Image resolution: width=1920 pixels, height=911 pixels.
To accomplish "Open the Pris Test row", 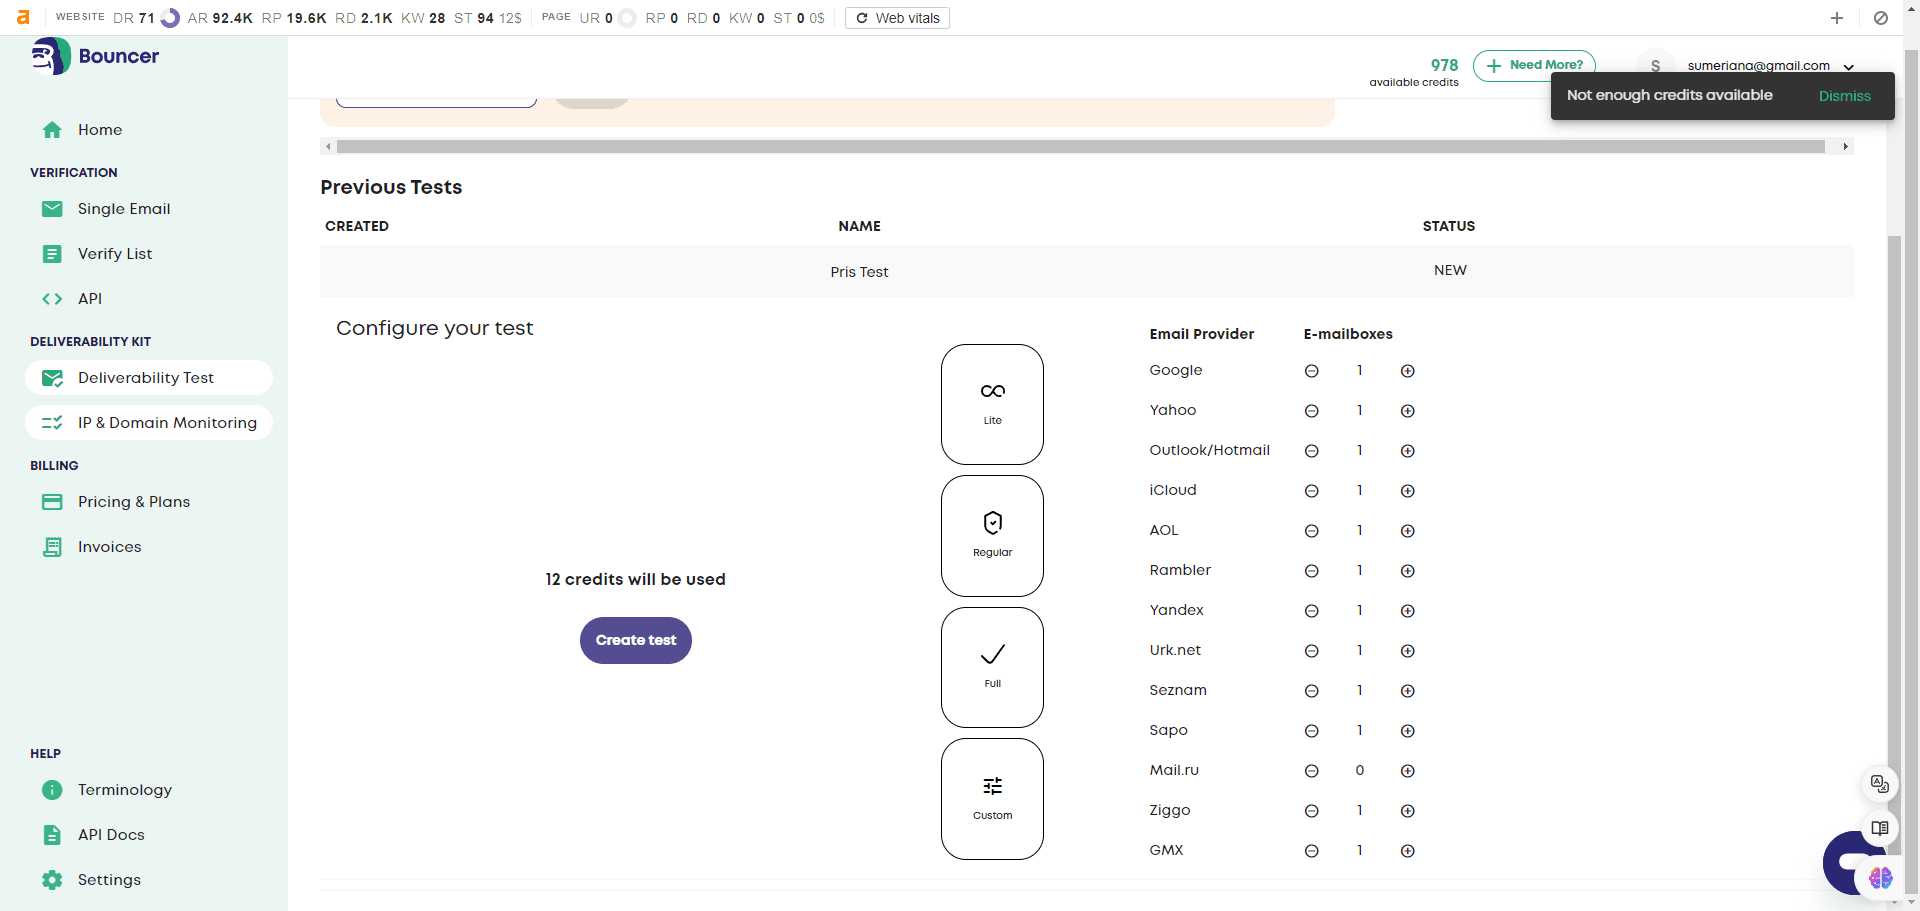I will (1086, 271).
